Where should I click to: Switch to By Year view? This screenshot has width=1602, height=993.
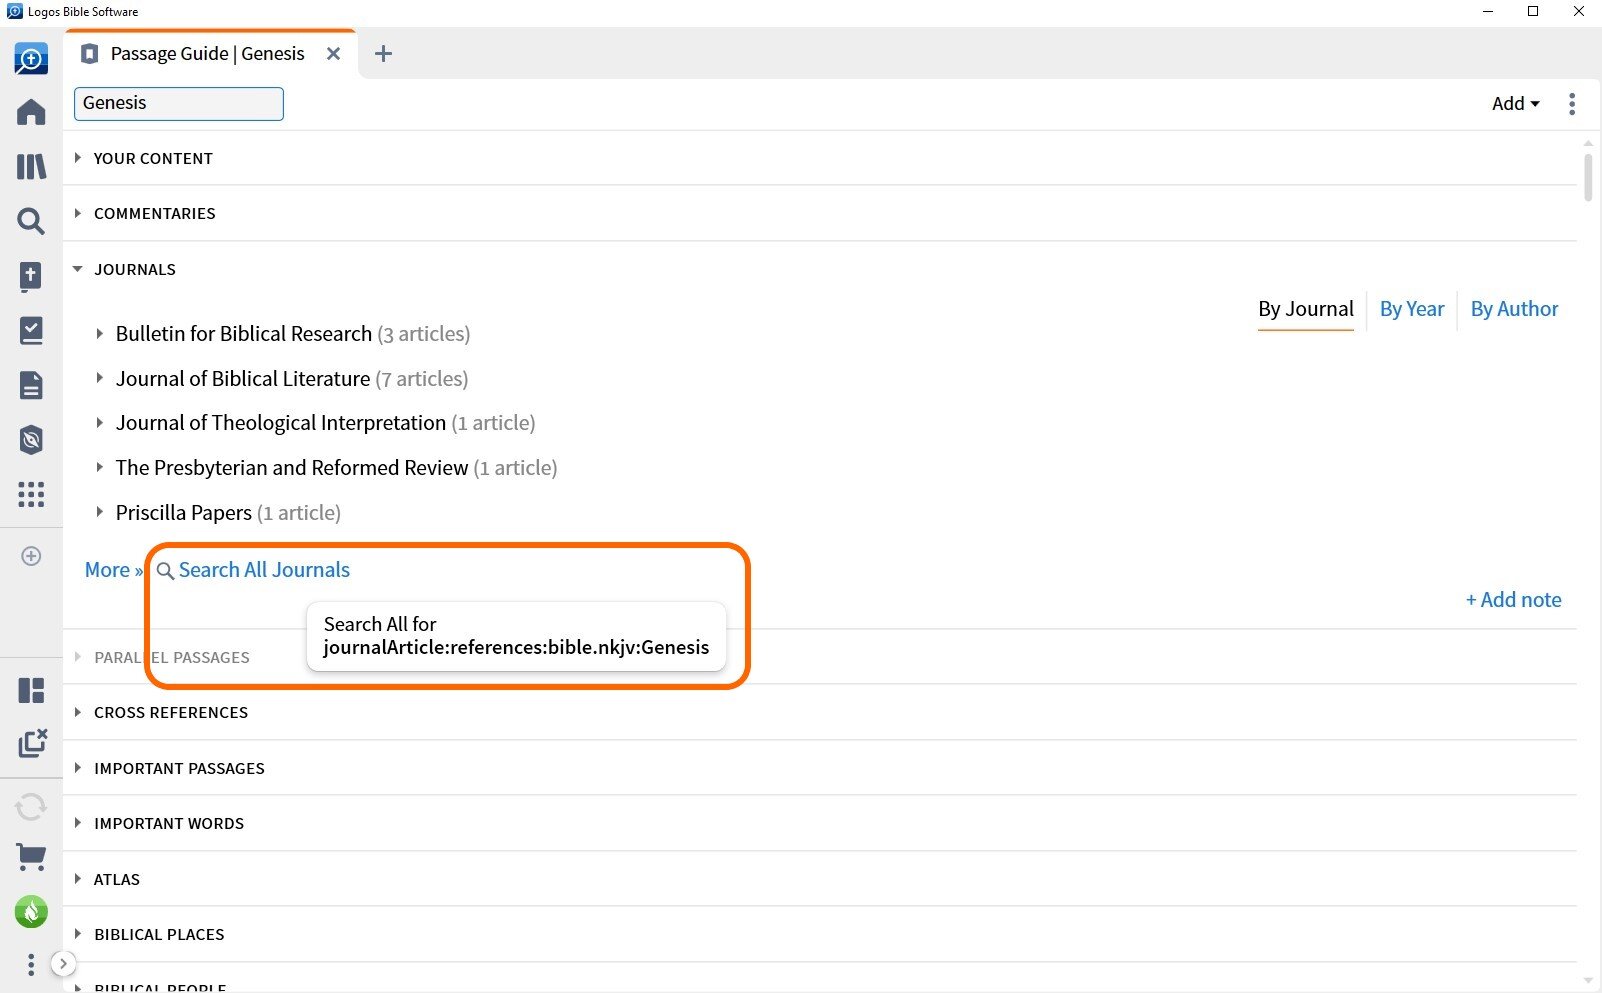(x=1412, y=309)
